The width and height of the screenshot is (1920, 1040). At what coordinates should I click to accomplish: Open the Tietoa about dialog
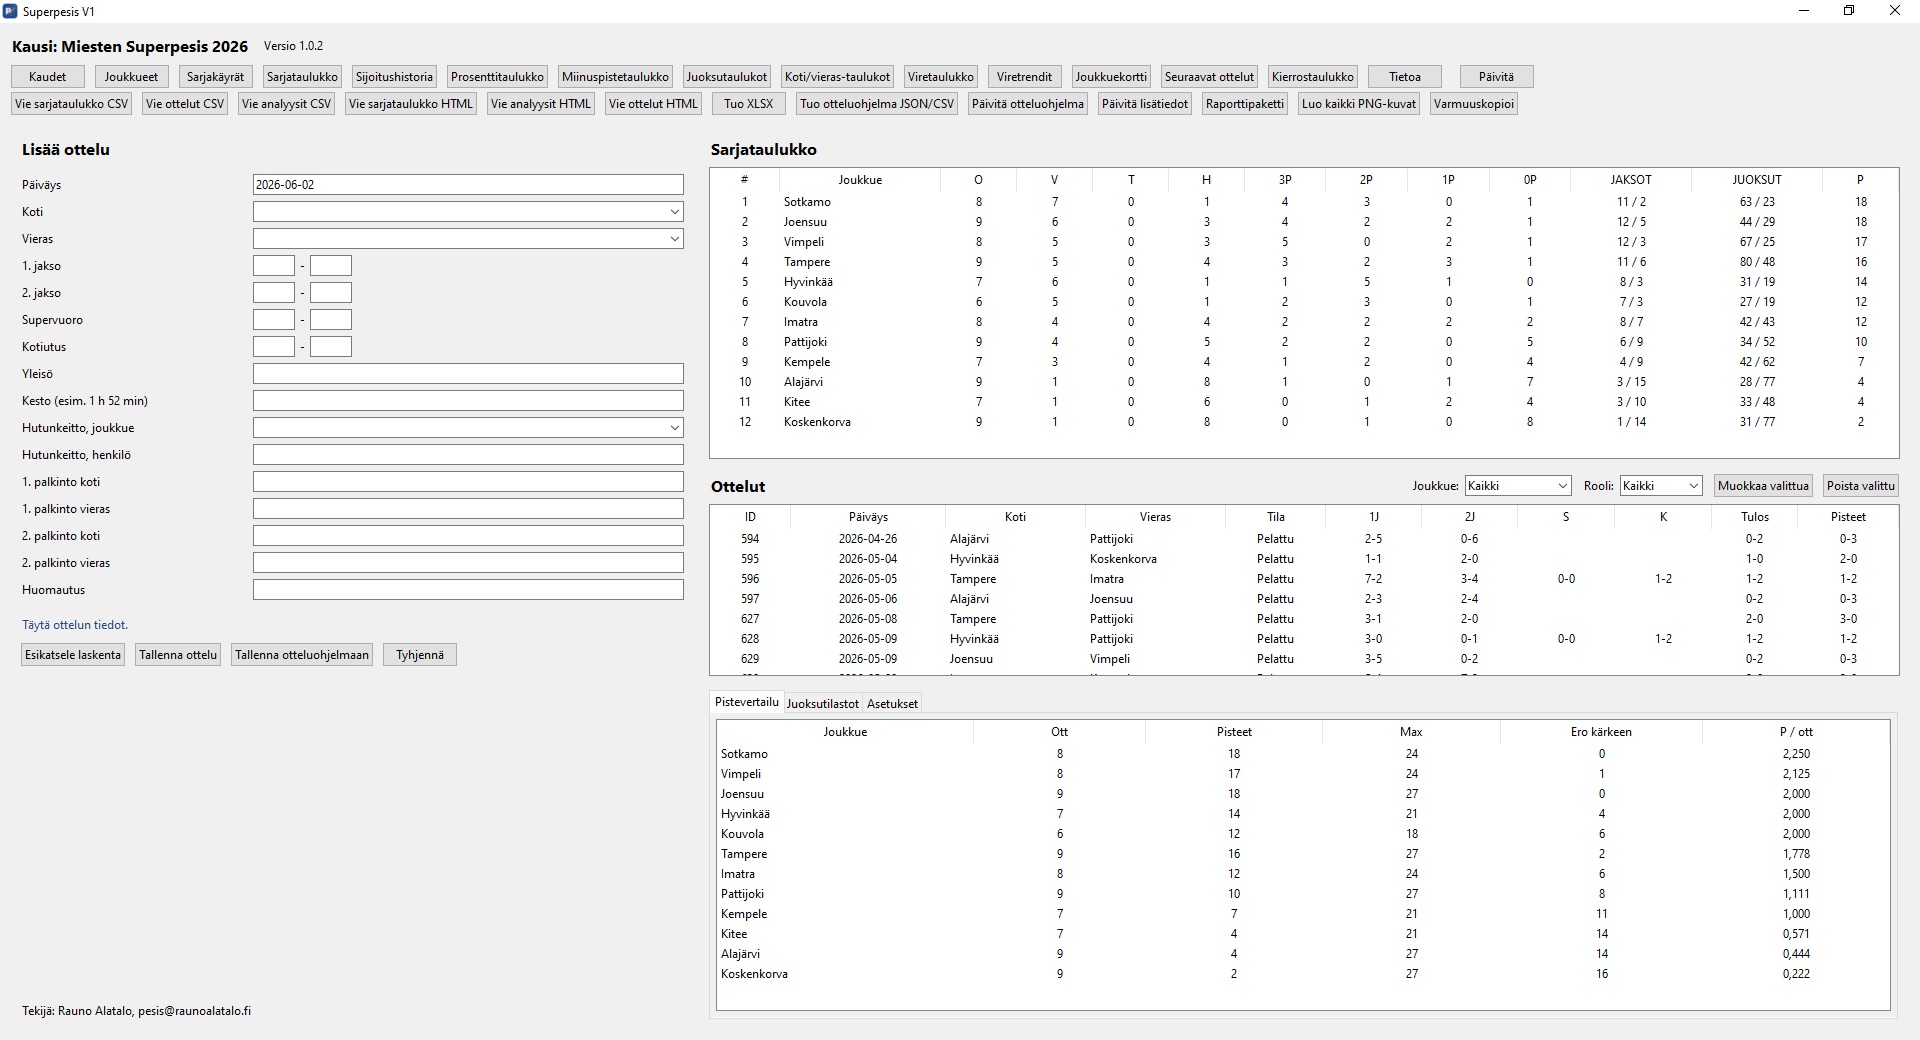pos(1405,77)
